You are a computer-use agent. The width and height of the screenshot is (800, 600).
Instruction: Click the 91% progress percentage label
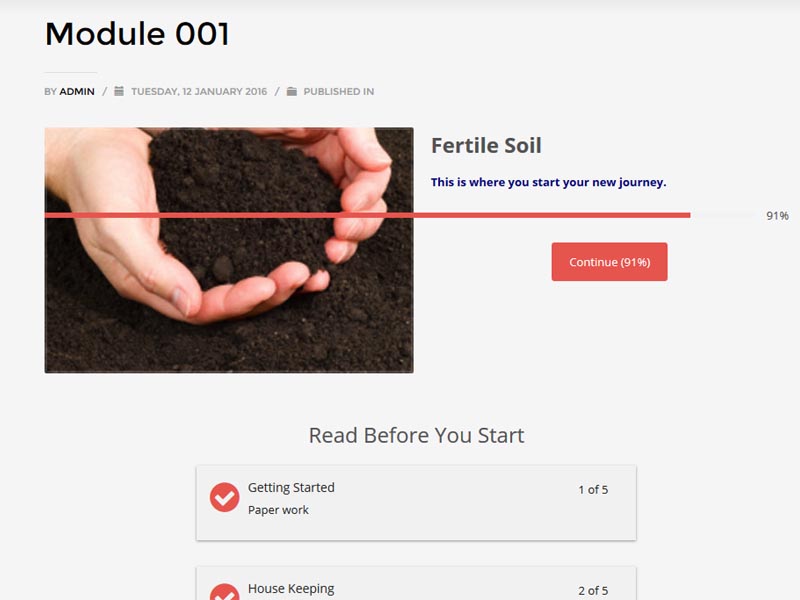point(778,216)
